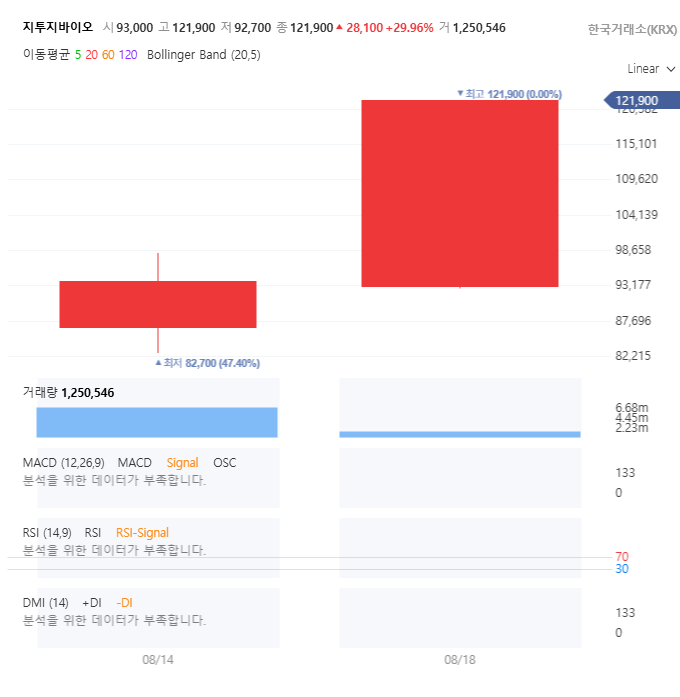Screen dimensions: 680x697
Task: Click the 6.68m volume axis label
Action: pos(632,408)
